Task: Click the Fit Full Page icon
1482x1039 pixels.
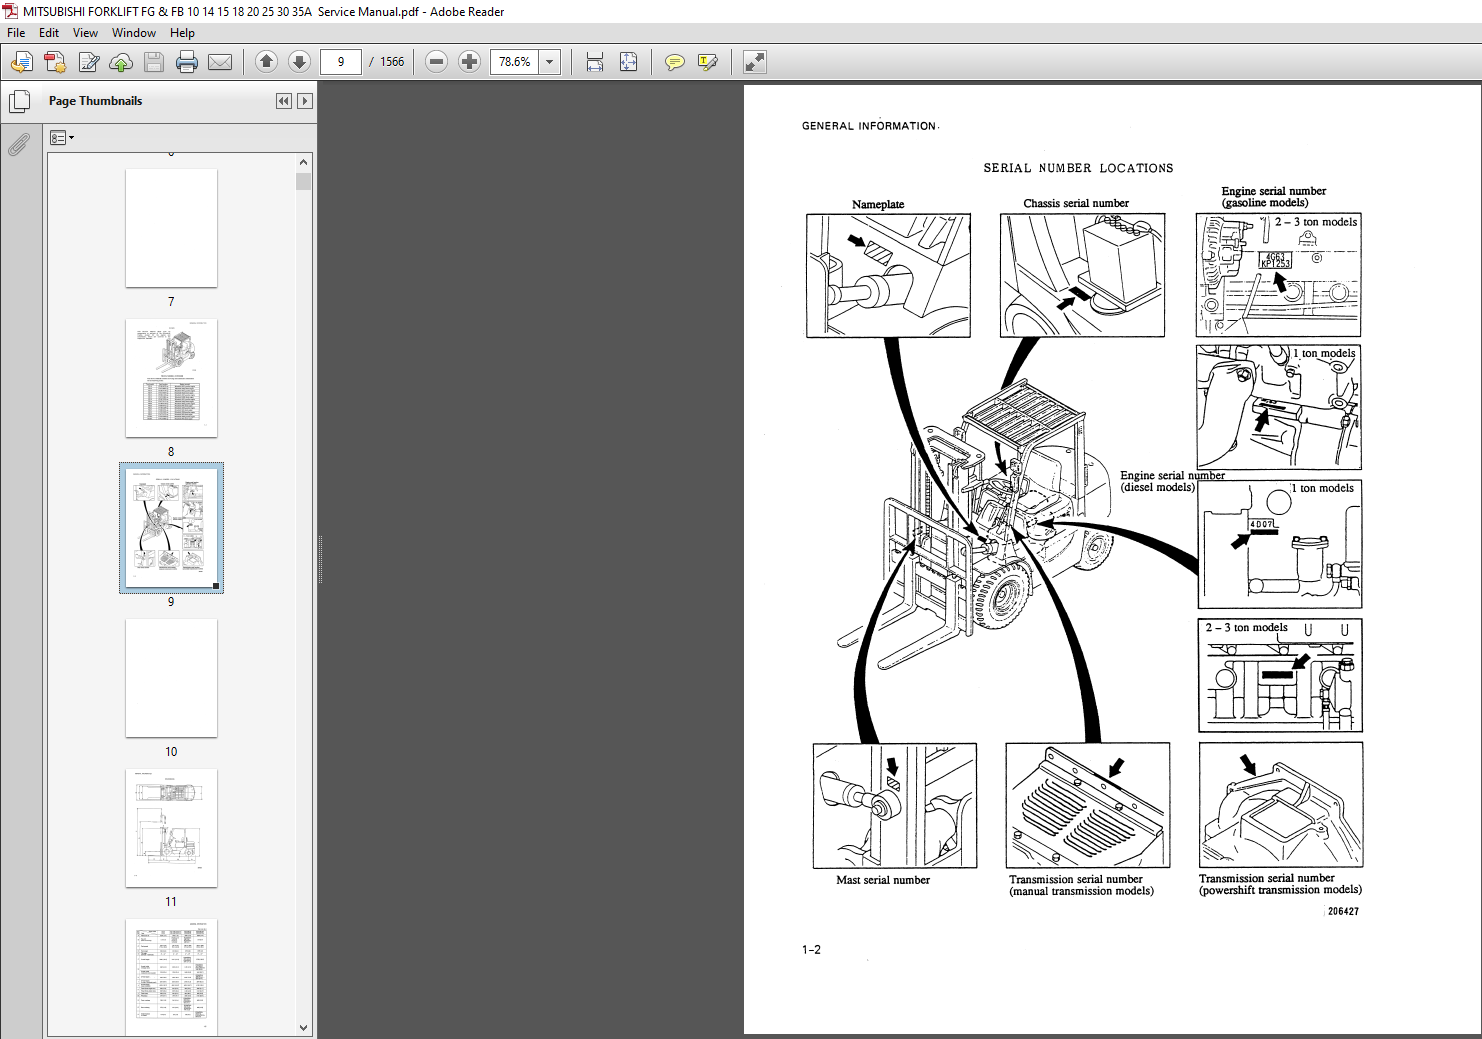Action: point(628,62)
